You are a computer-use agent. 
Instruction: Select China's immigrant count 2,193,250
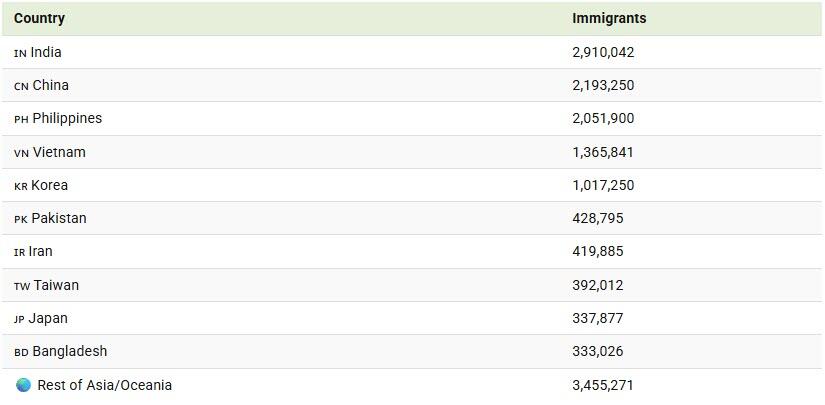click(x=603, y=85)
